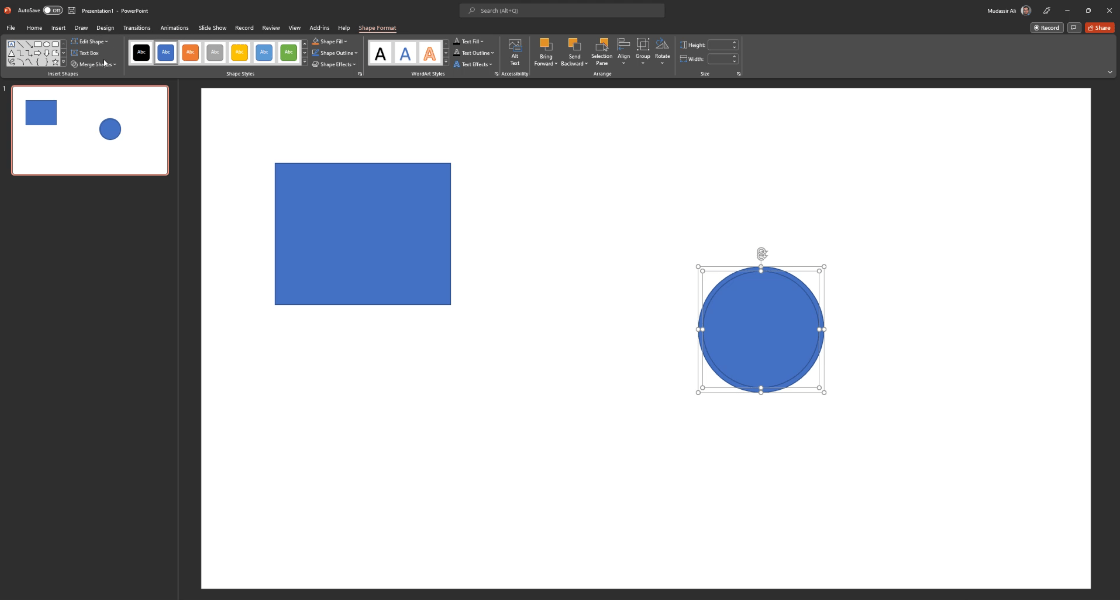Screen dimensions: 1120x600
Task: Click the Alt Text button
Action: point(515,53)
